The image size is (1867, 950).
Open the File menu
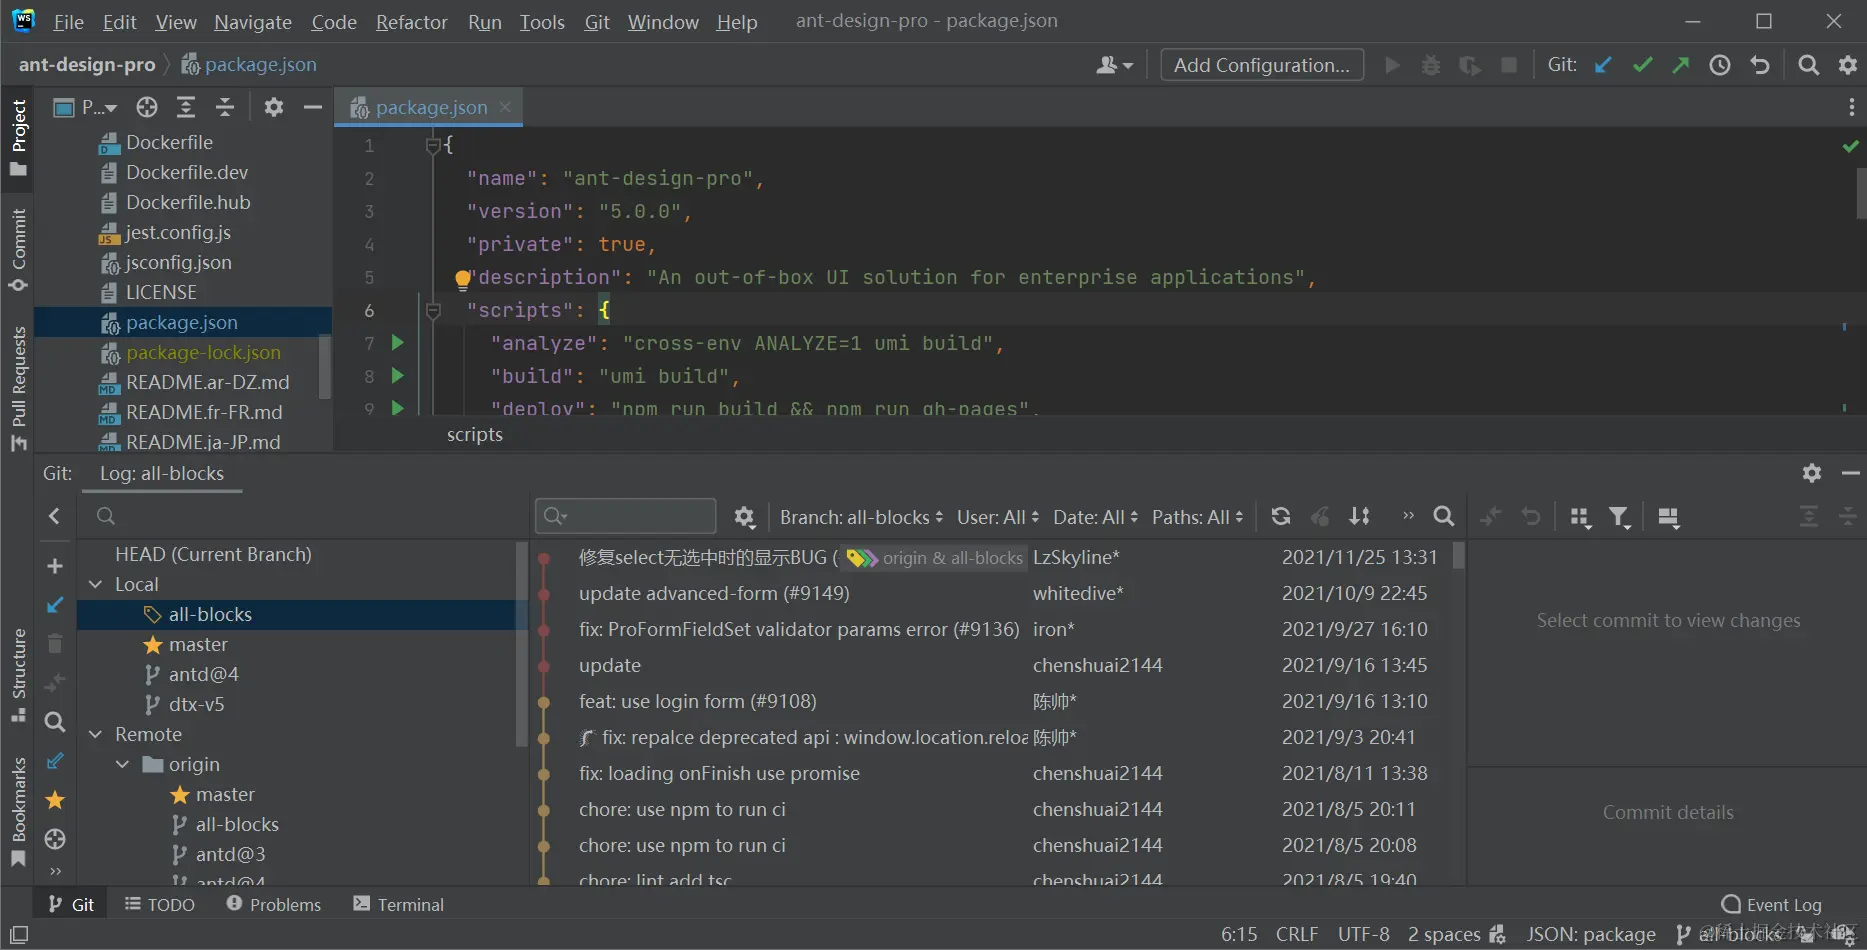pyautogui.click(x=69, y=22)
